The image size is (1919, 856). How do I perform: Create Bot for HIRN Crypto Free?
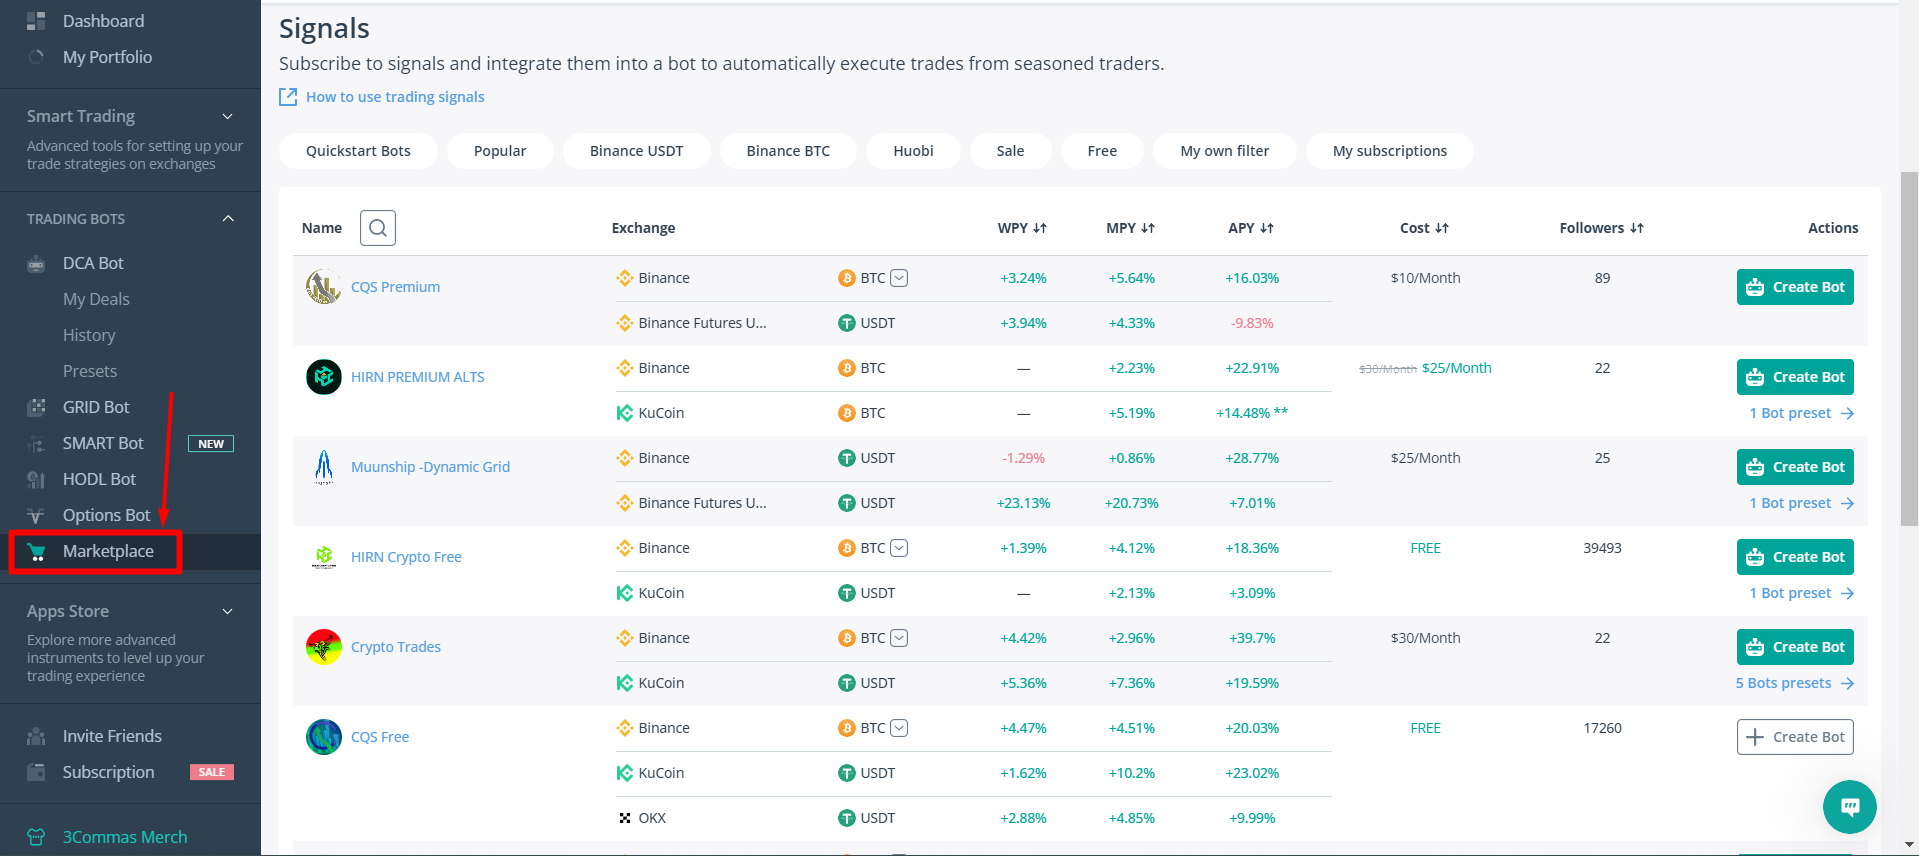pyautogui.click(x=1795, y=557)
